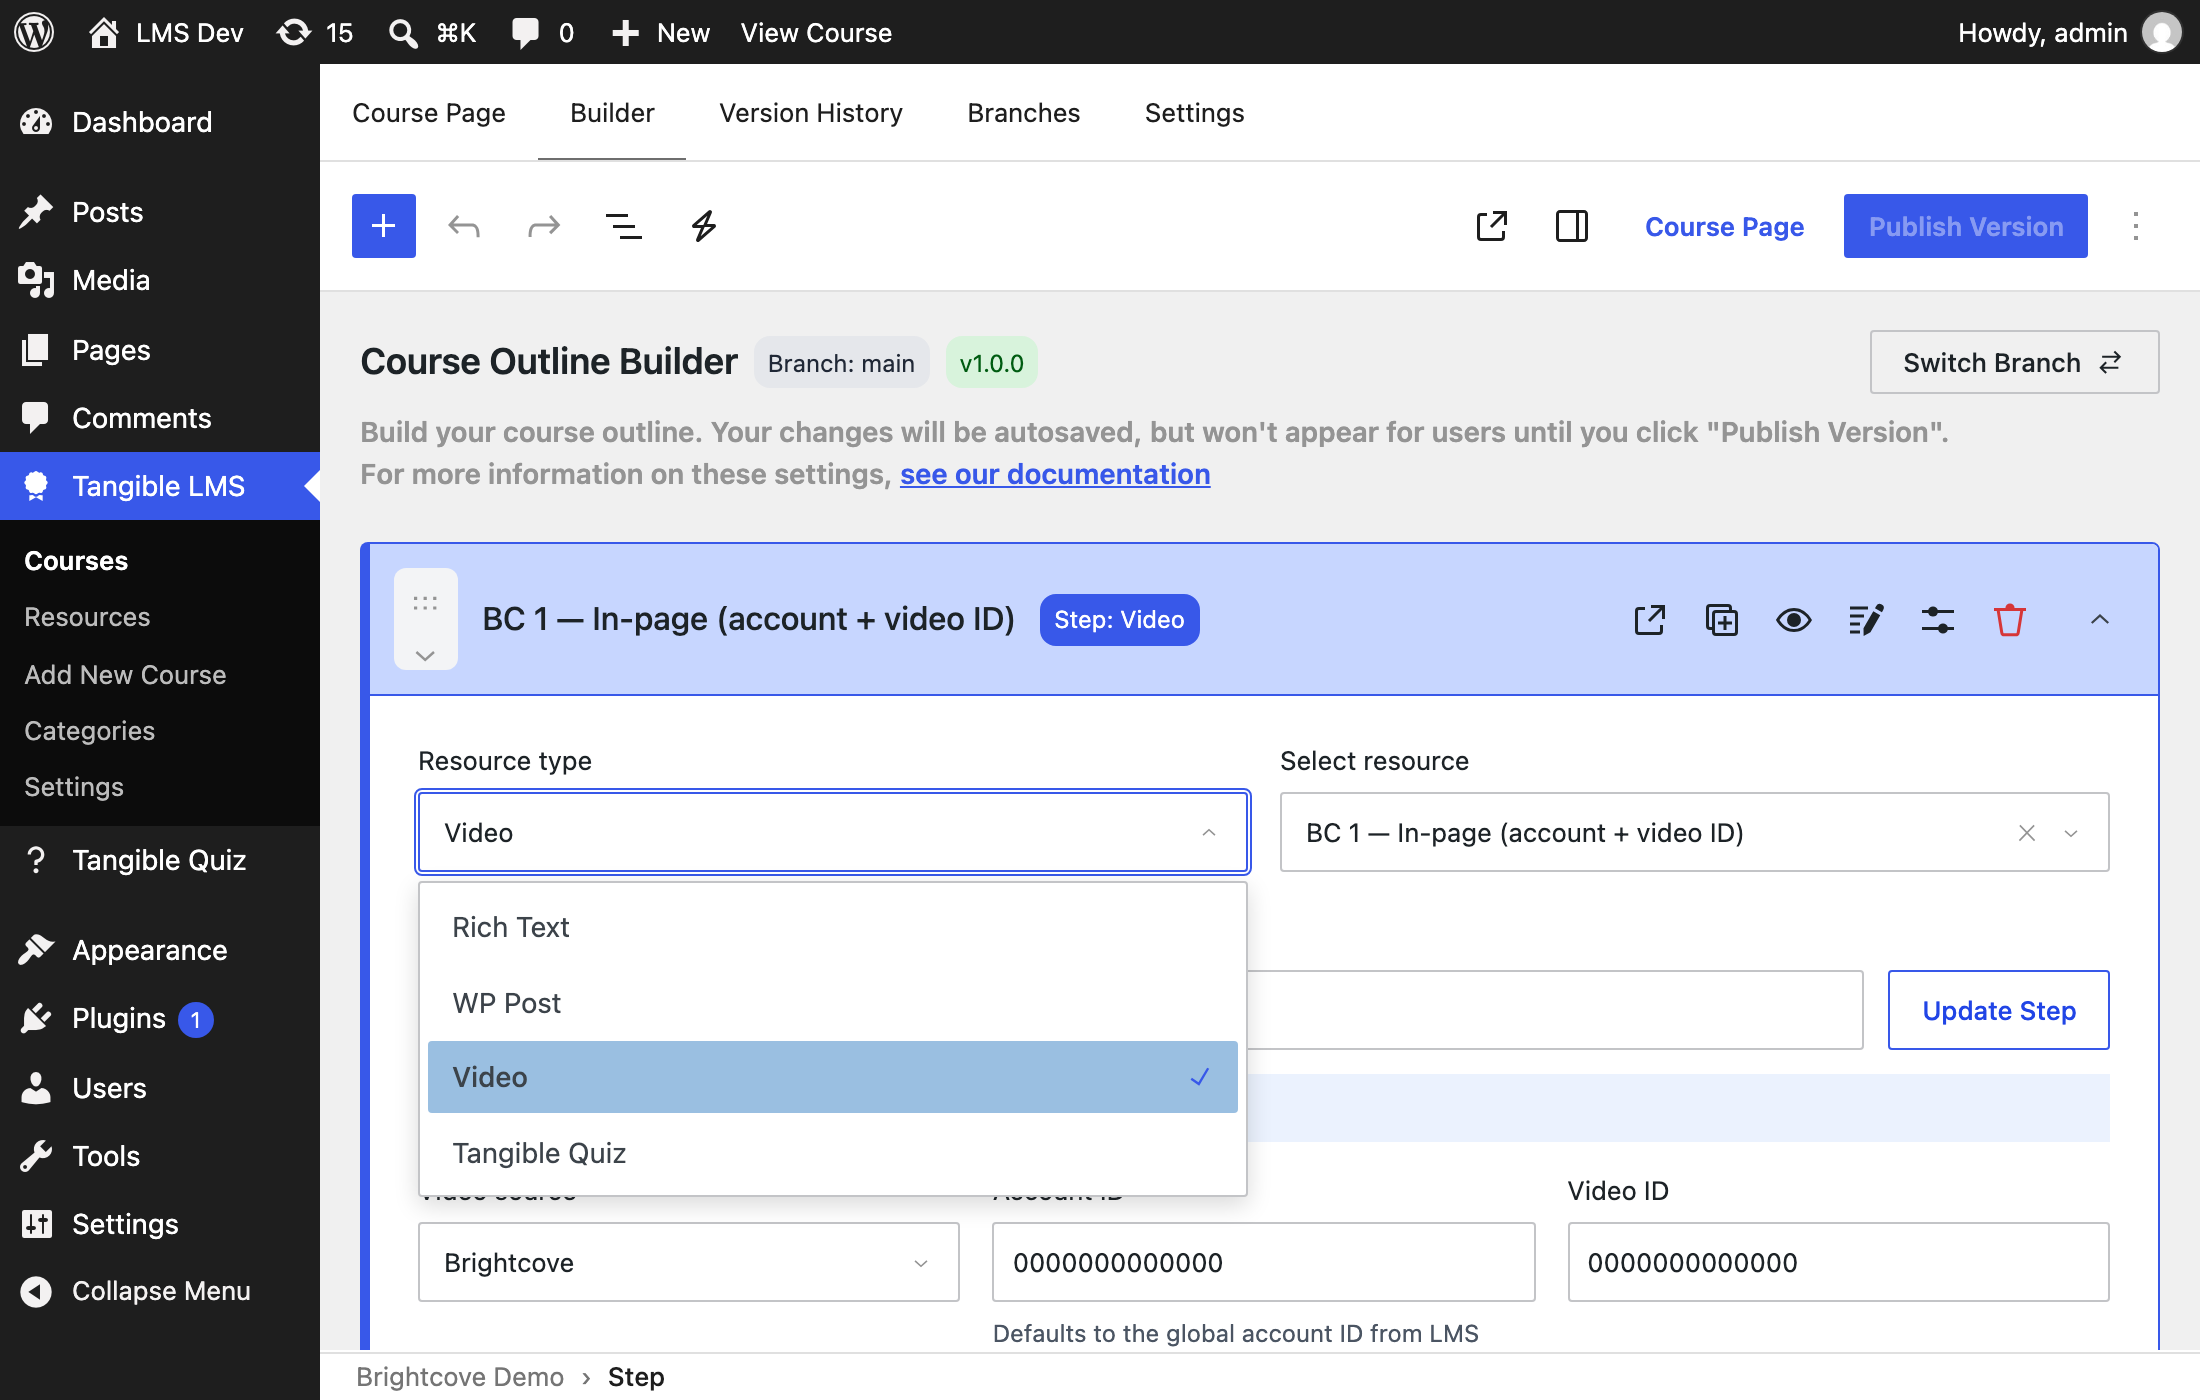Select Video option in dropdown list

pos(833,1077)
